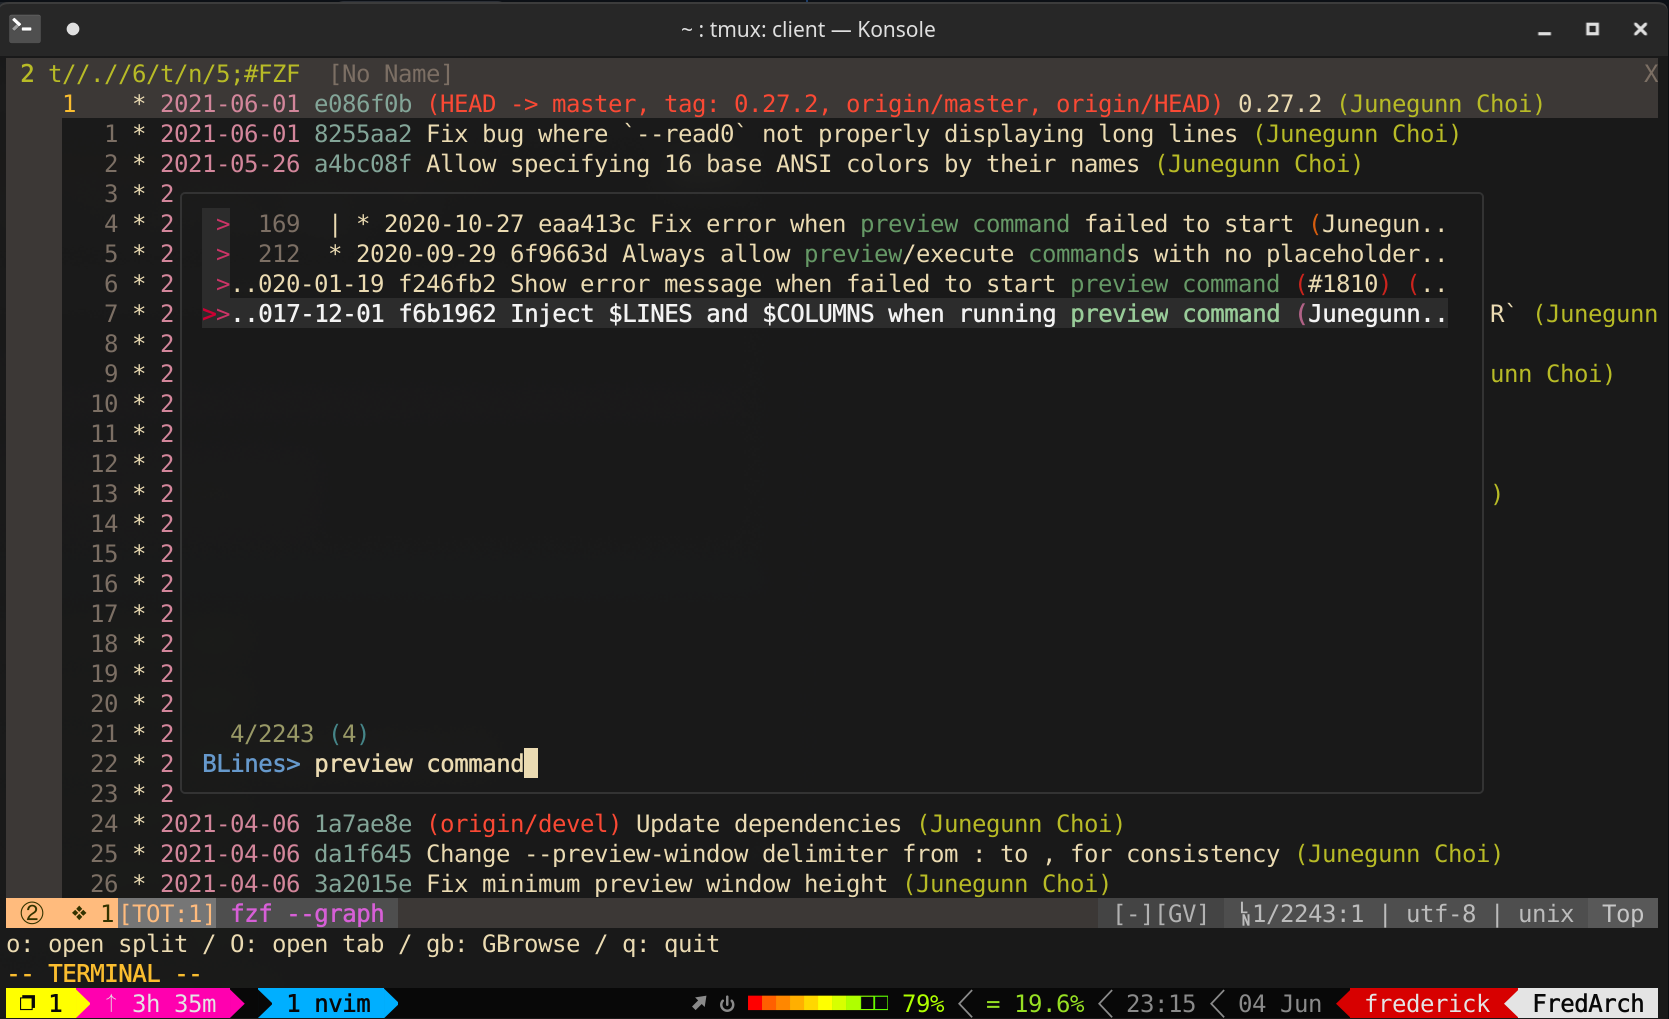Image resolution: width=1669 pixels, height=1019 pixels.
Task: Click the '3h 35m' uptime segment
Action: [174, 1003]
